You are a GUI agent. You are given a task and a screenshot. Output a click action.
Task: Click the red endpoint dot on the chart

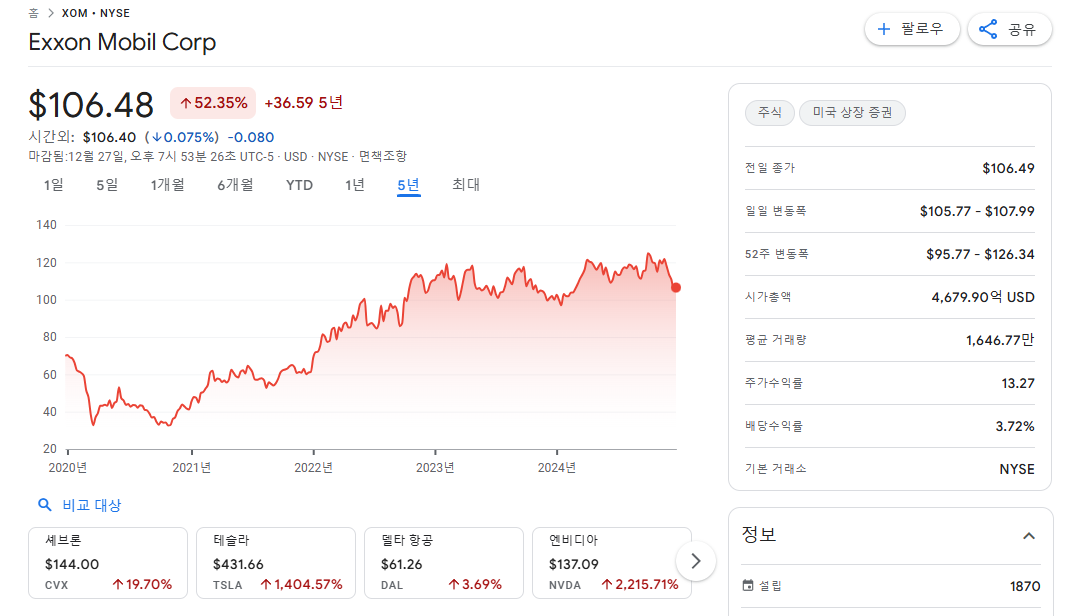coord(675,287)
